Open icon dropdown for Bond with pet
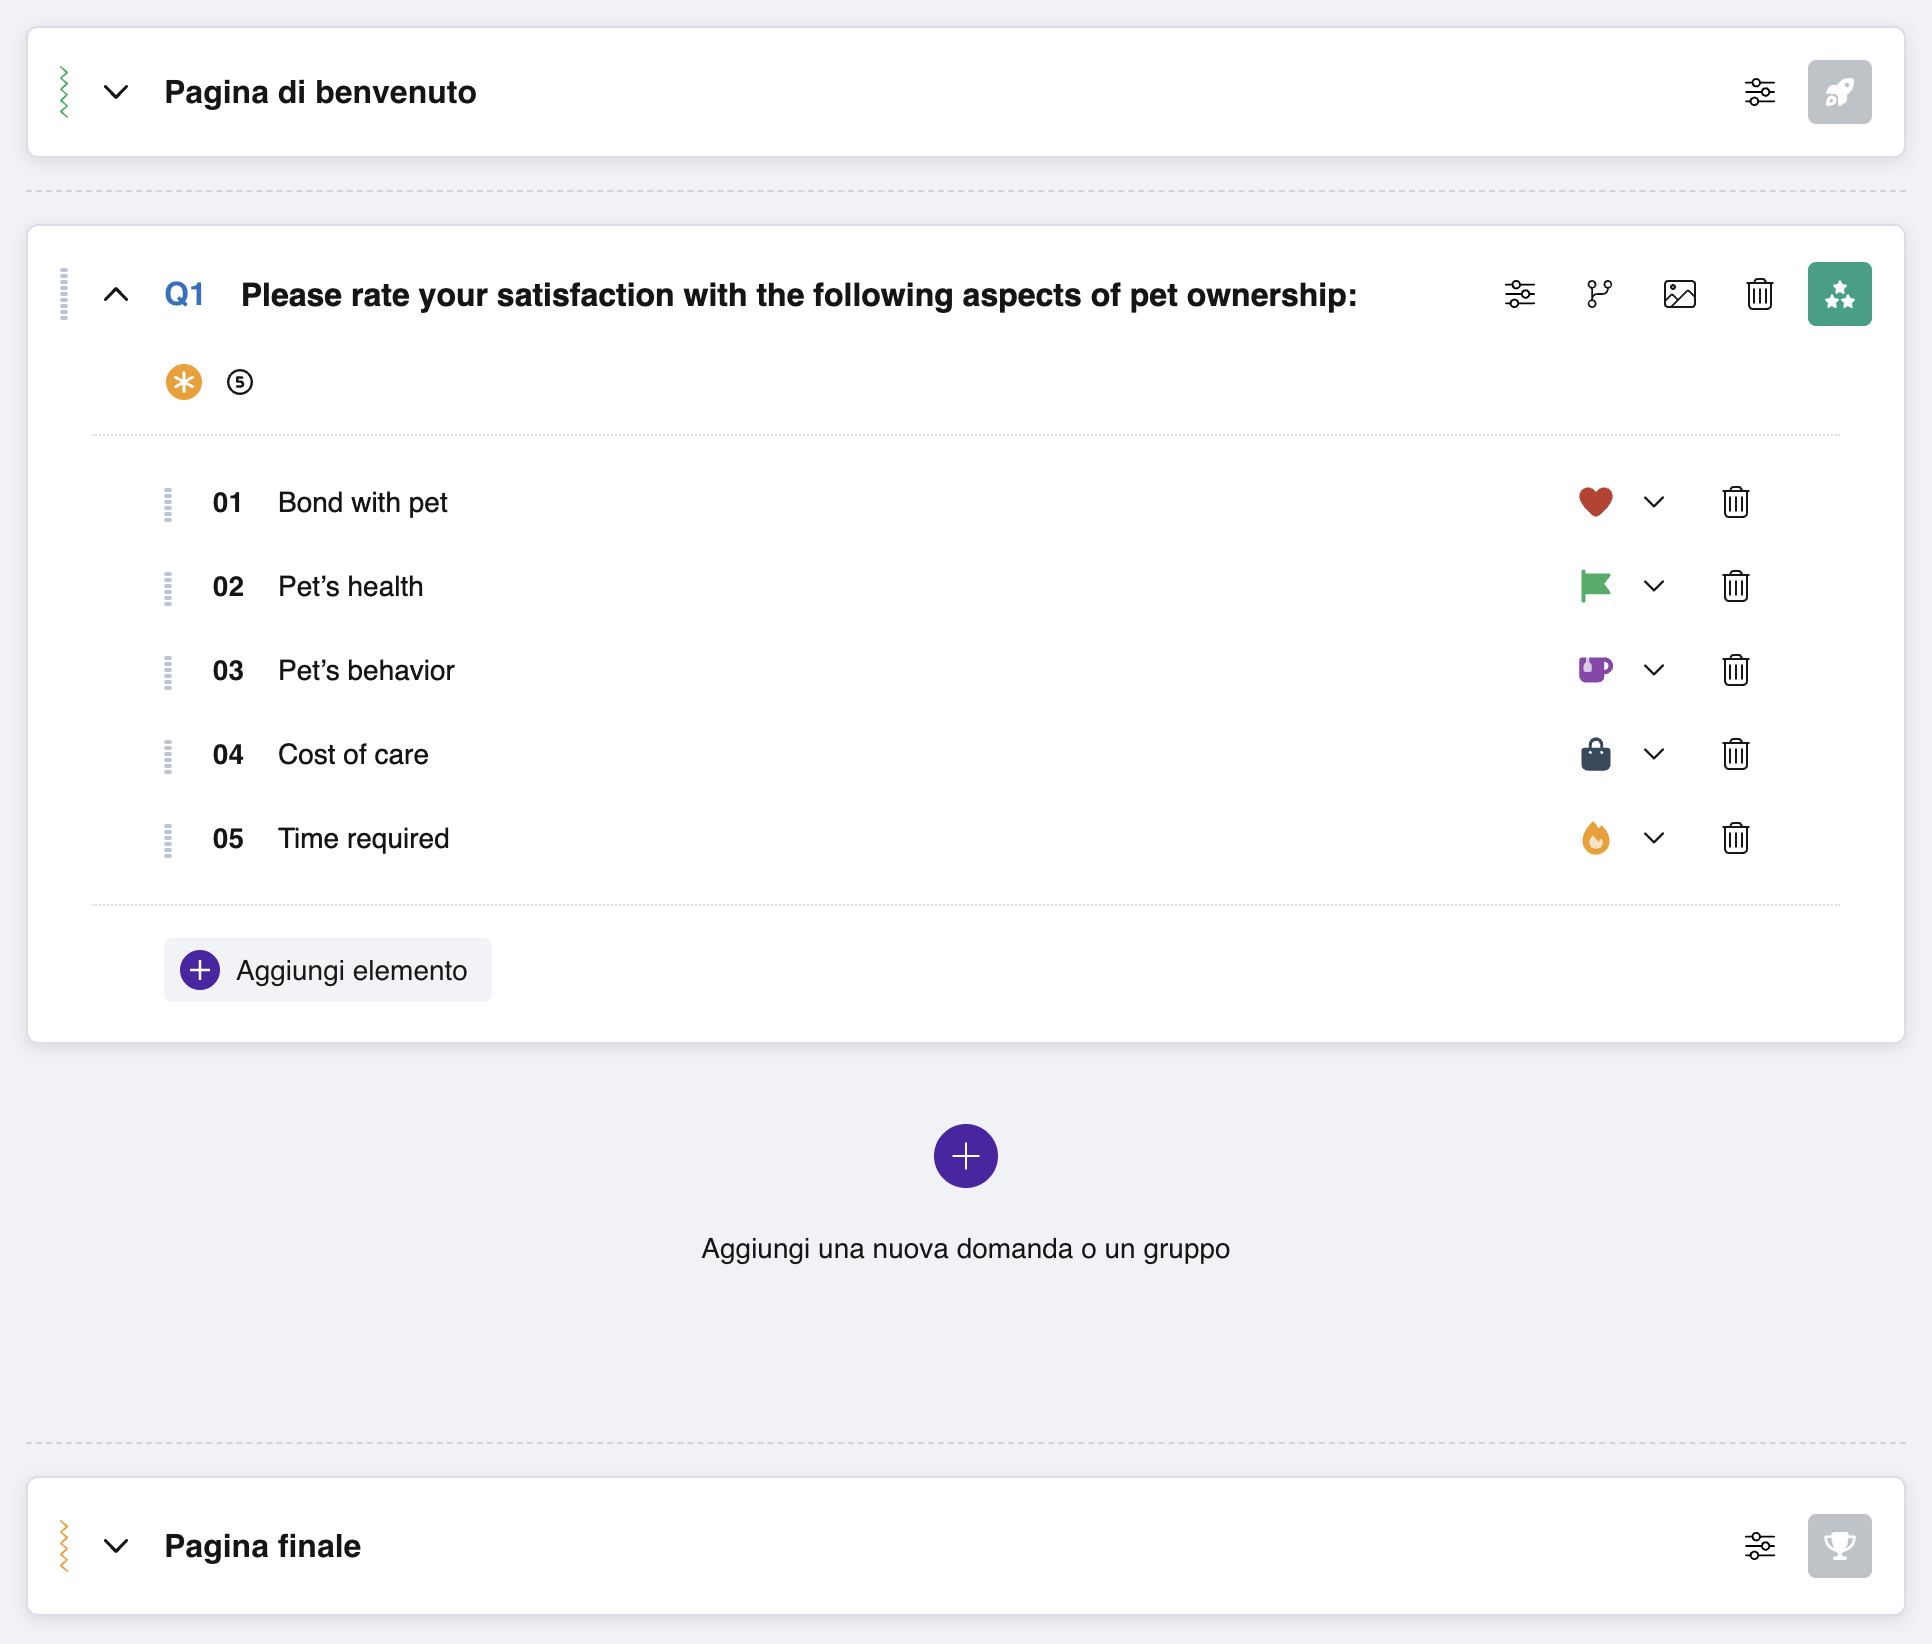This screenshot has height=1644, width=1932. (x=1654, y=502)
